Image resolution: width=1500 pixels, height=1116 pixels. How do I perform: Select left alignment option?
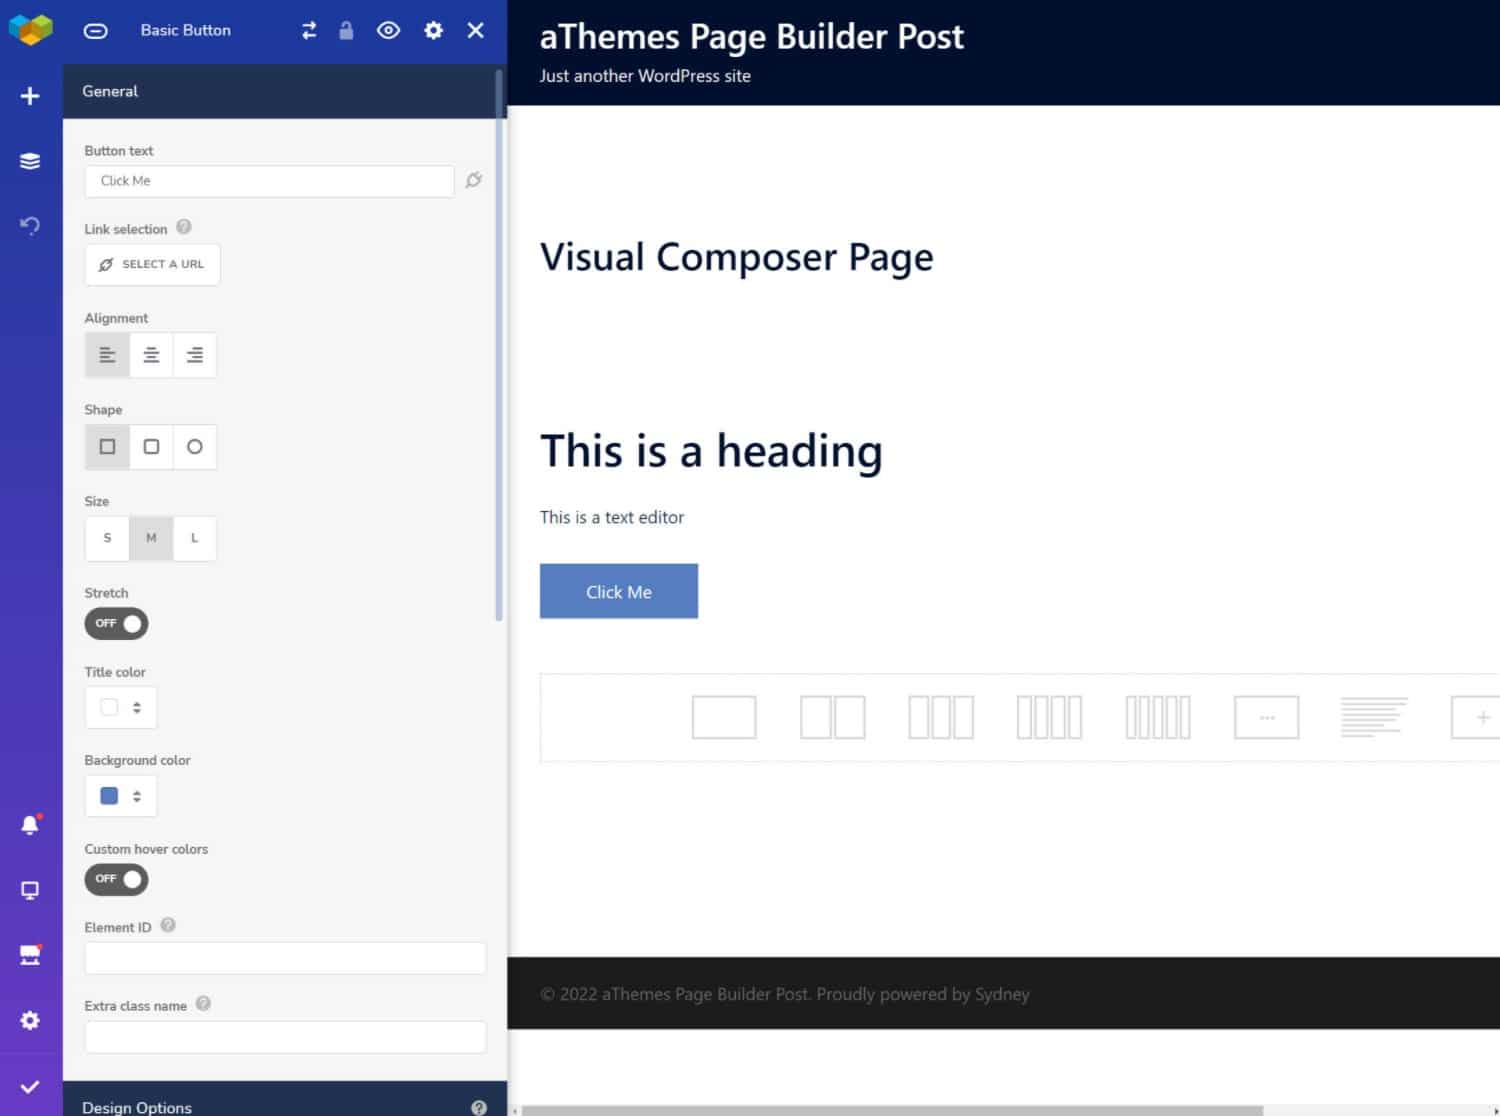click(x=107, y=355)
